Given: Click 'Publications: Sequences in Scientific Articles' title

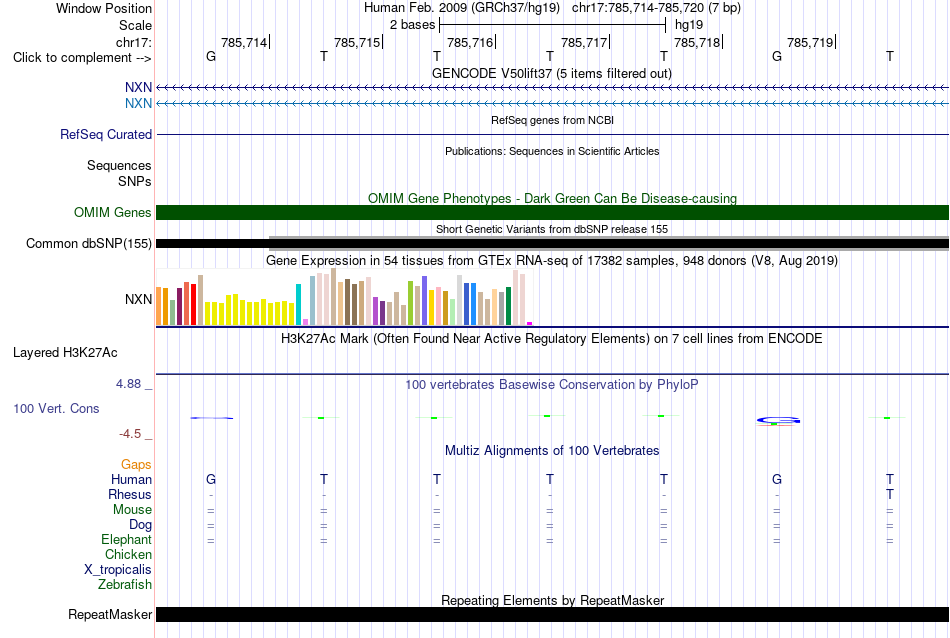Looking at the screenshot, I should (552, 151).
